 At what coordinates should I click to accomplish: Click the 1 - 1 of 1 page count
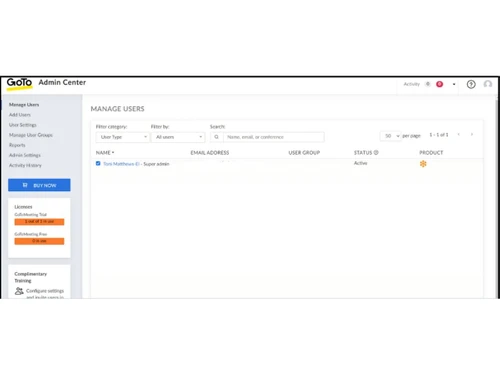pyautogui.click(x=439, y=135)
